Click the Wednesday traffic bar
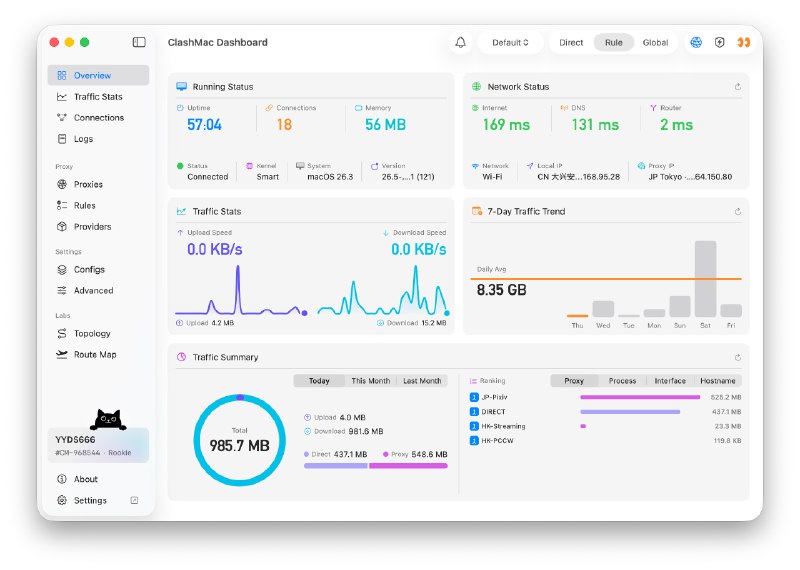 coord(603,309)
